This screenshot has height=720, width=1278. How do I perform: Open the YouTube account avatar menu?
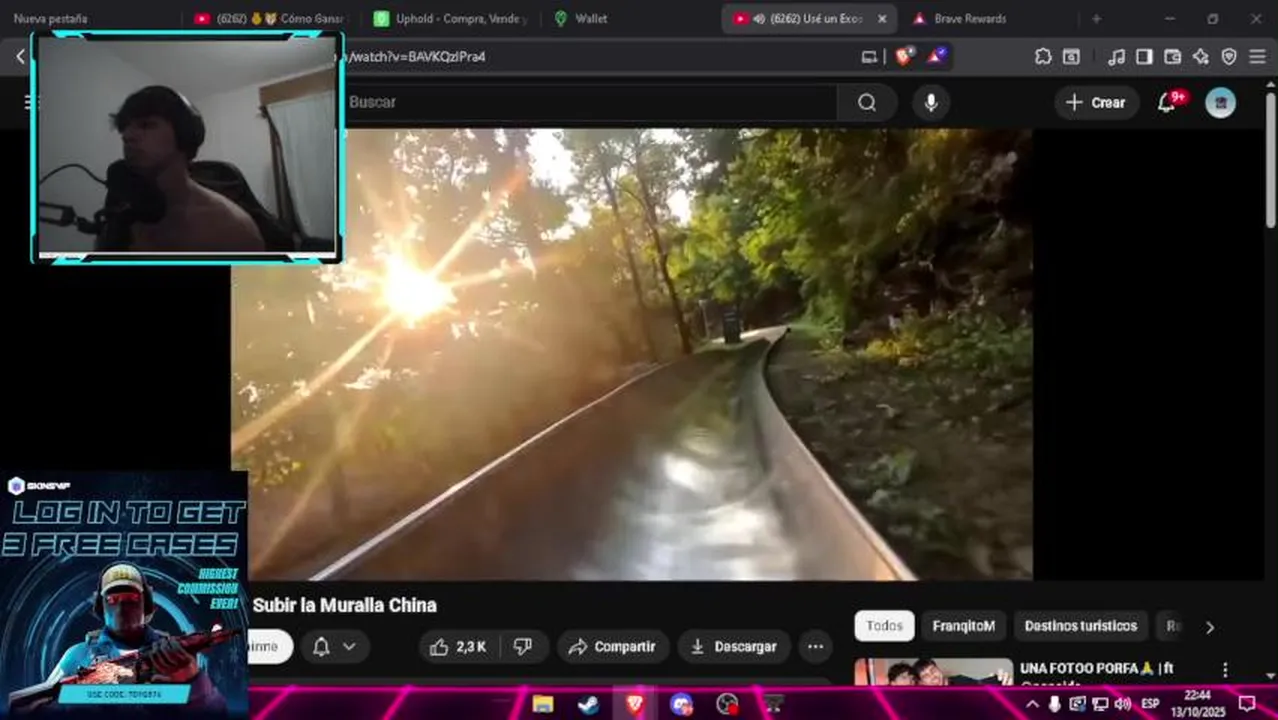coord(1220,102)
